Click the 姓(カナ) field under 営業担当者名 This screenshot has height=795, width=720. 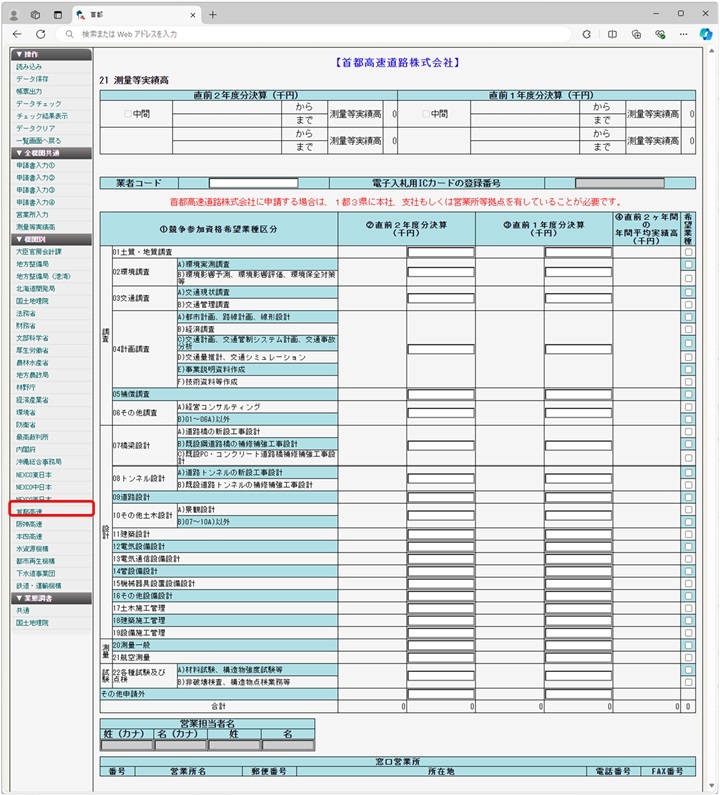(x=127, y=745)
